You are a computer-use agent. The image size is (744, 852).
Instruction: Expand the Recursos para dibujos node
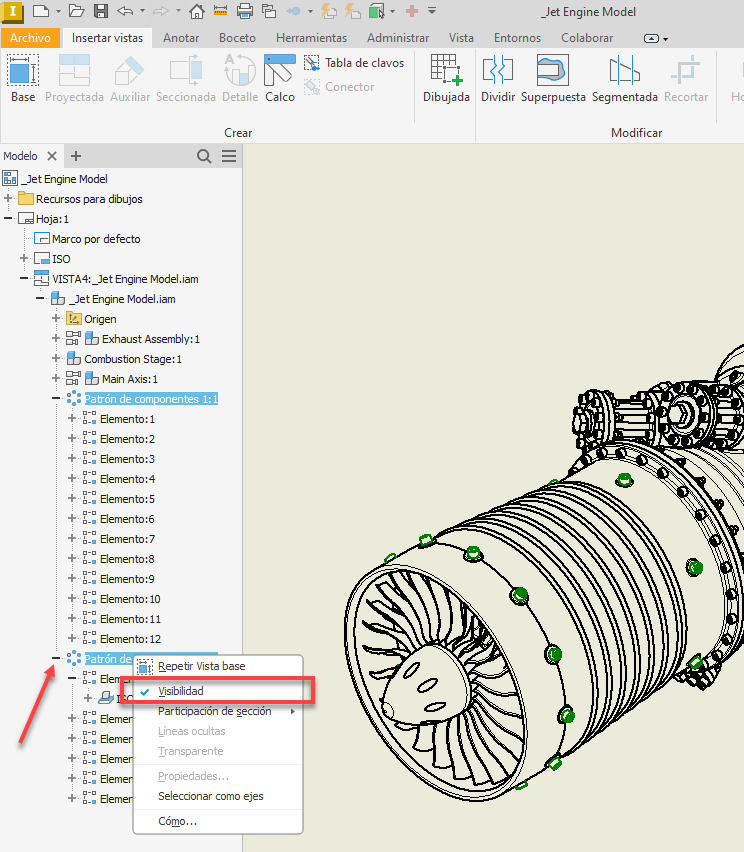click(9, 199)
